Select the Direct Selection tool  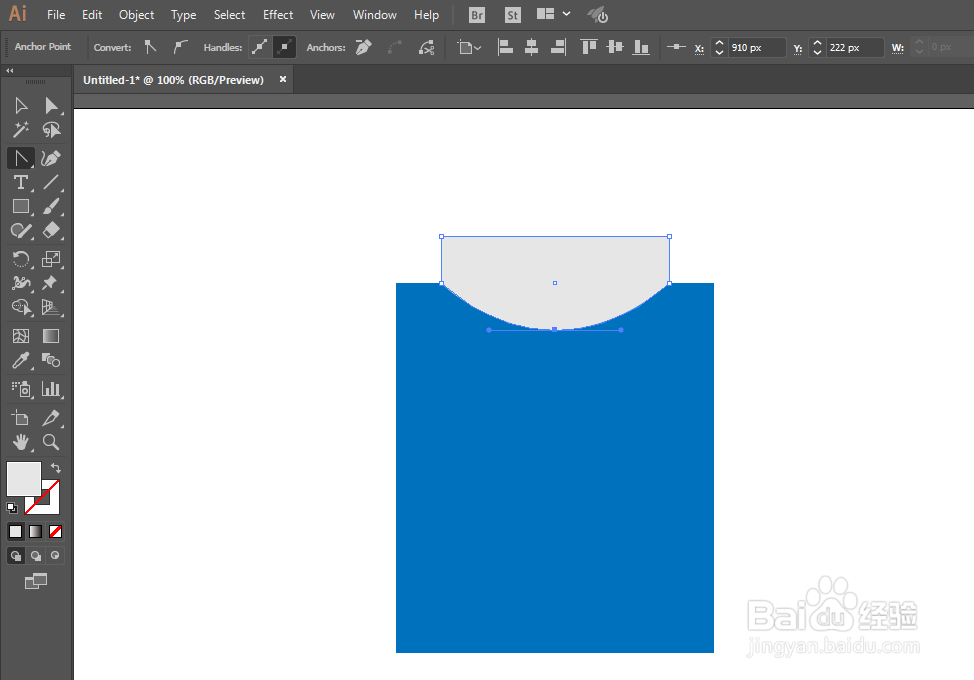tap(50, 105)
